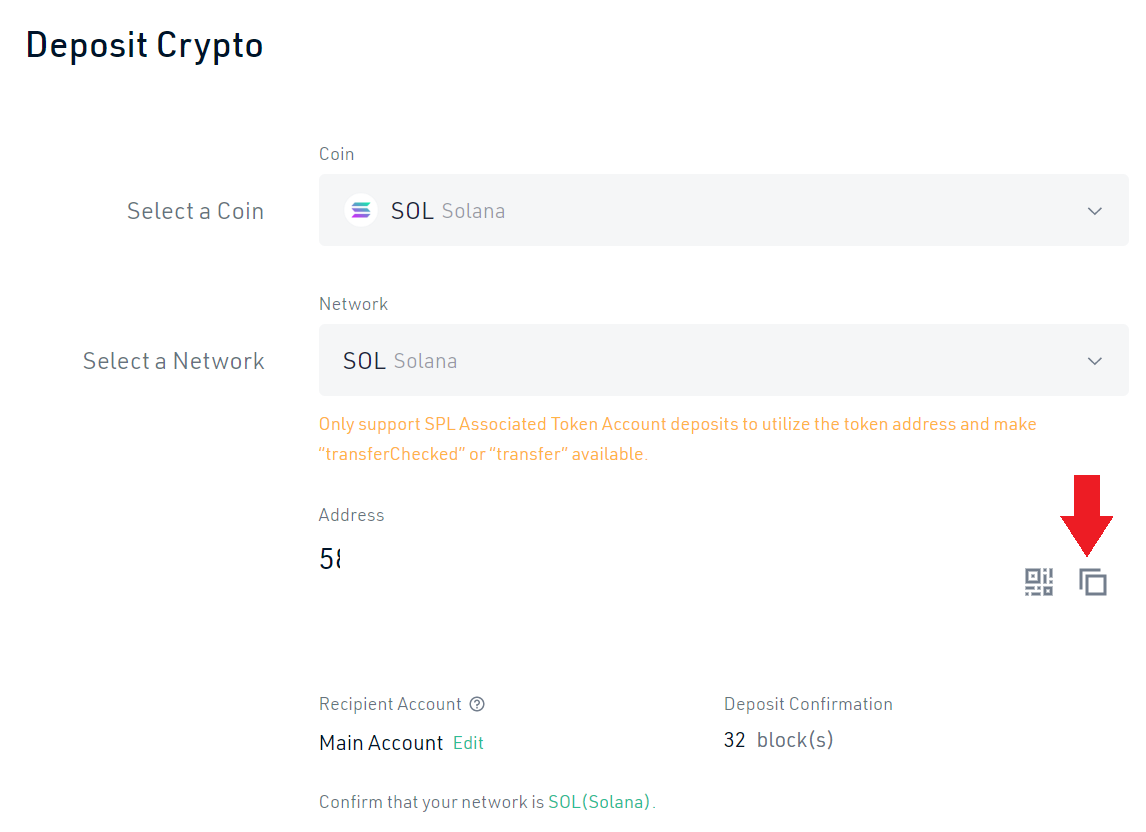Click the 32 block(s) confirmation value
The image size is (1146, 832).
(x=778, y=740)
